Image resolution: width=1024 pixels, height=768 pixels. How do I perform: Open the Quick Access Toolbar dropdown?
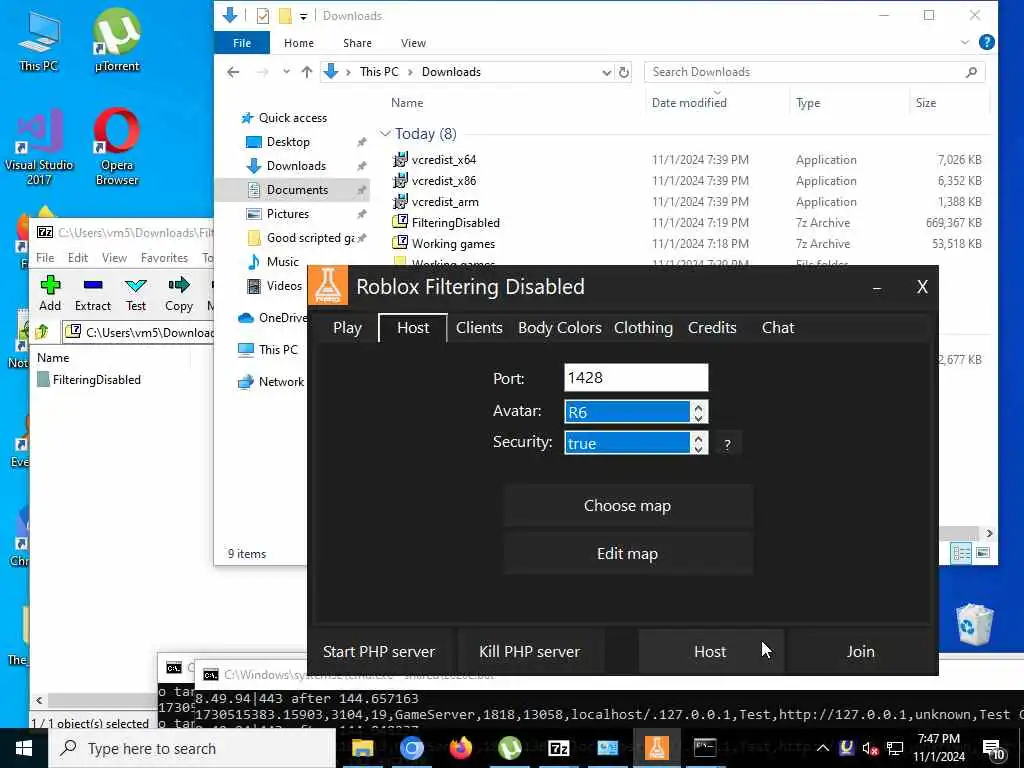[x=304, y=16]
